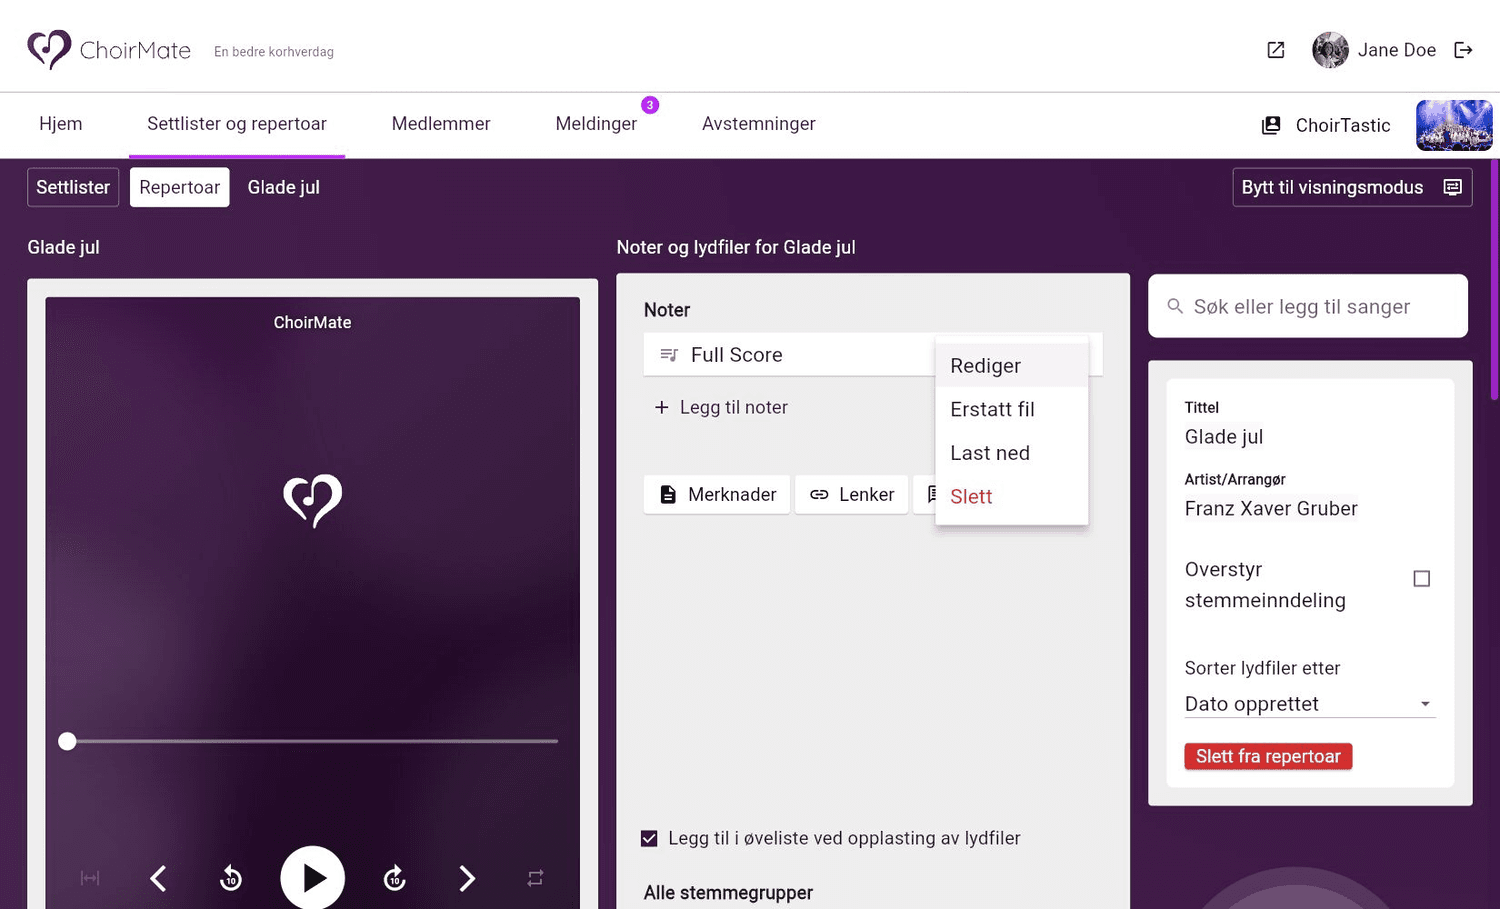This screenshot has width=1500, height=909.
Task: Toggle repeat loop icon
Action: 535,878
